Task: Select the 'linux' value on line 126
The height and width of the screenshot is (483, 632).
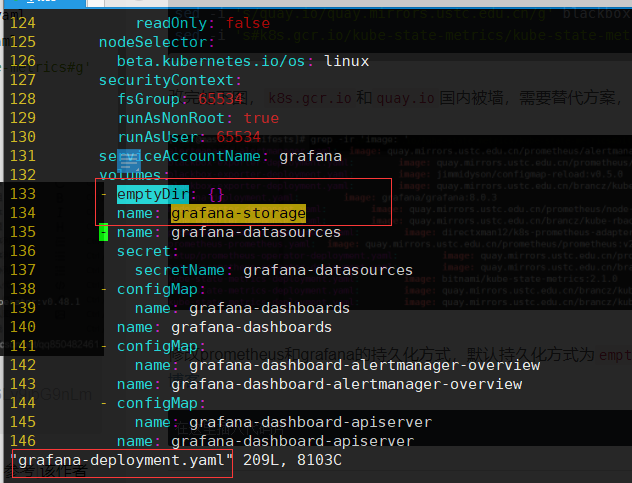Action: pos(347,61)
